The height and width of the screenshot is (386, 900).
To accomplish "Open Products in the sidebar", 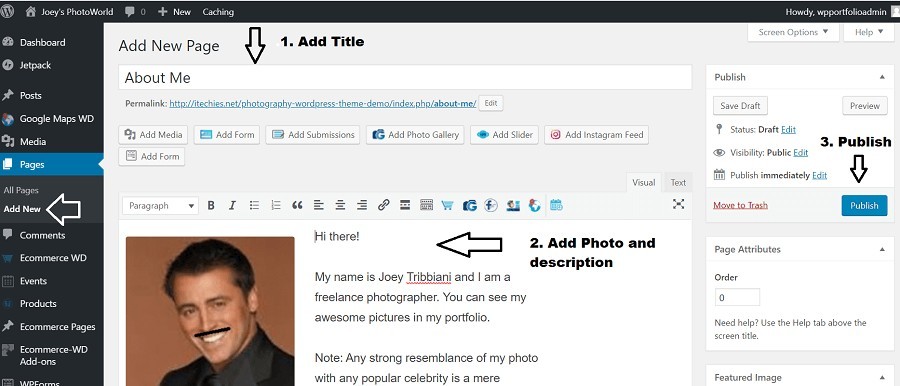I will click(38, 303).
